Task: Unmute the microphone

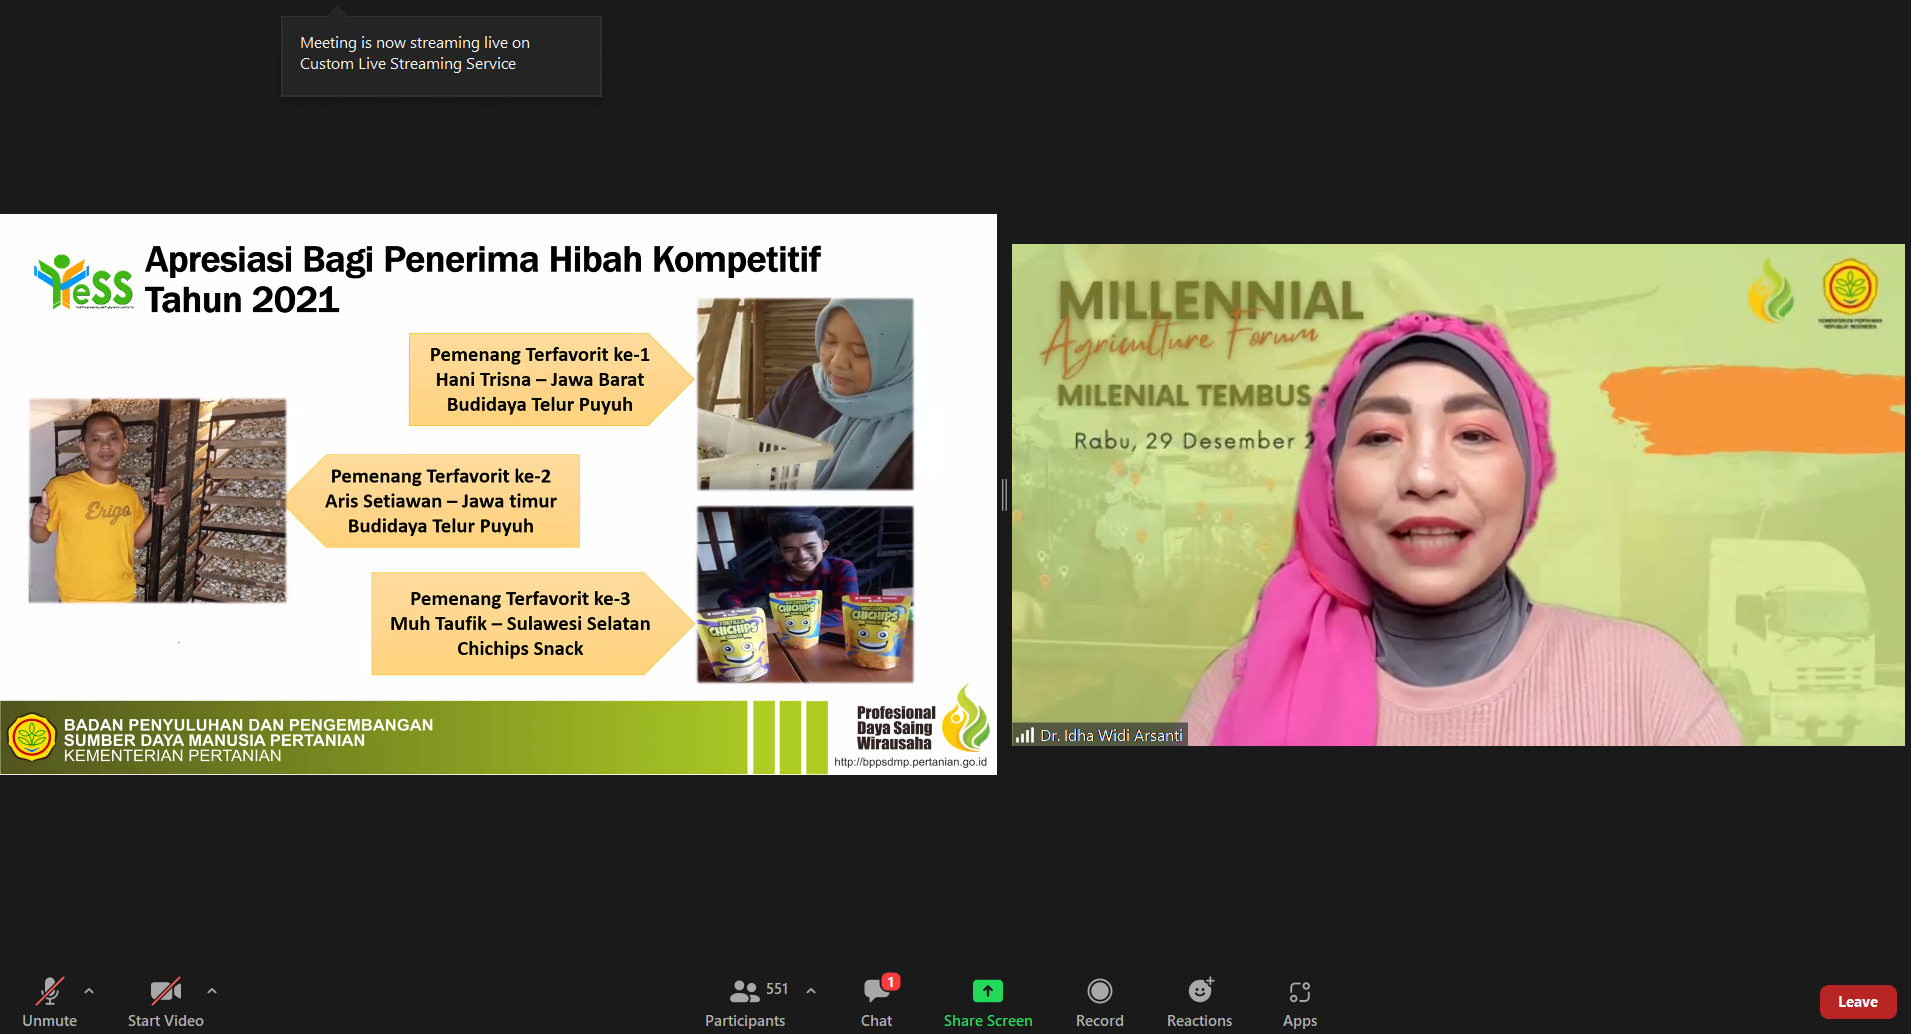Action: coord(49,1002)
